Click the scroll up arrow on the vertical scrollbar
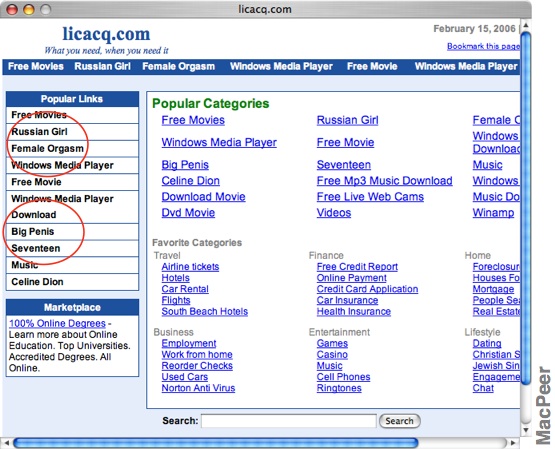This screenshot has height=449, width=555. point(526,25)
